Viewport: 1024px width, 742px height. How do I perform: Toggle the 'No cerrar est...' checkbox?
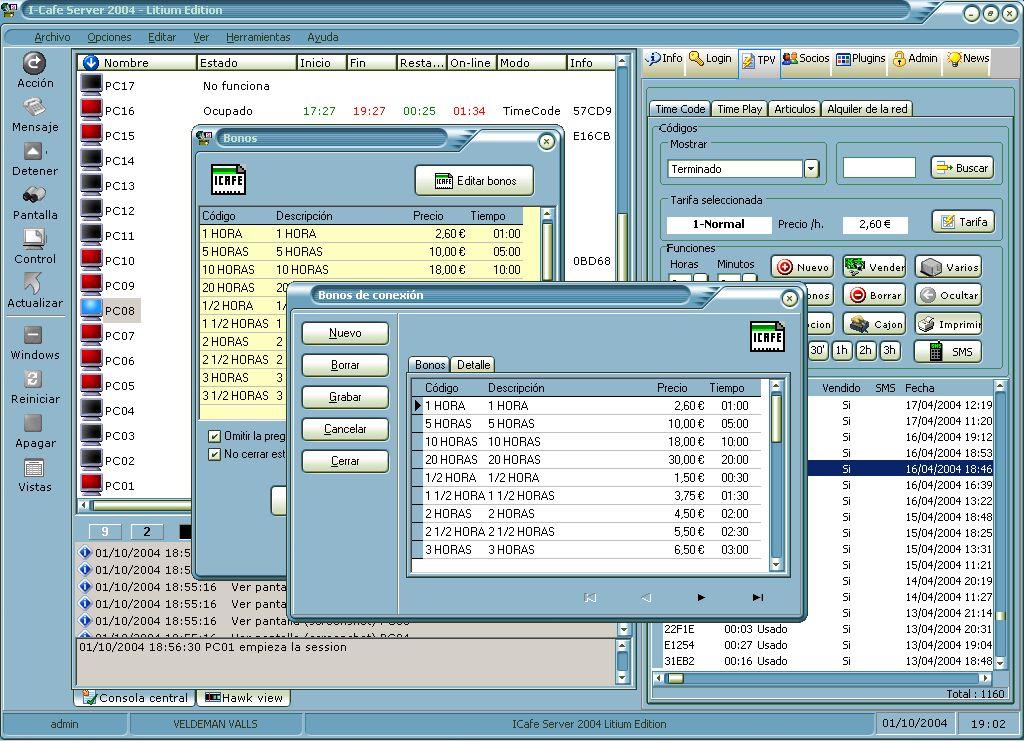tap(214, 453)
